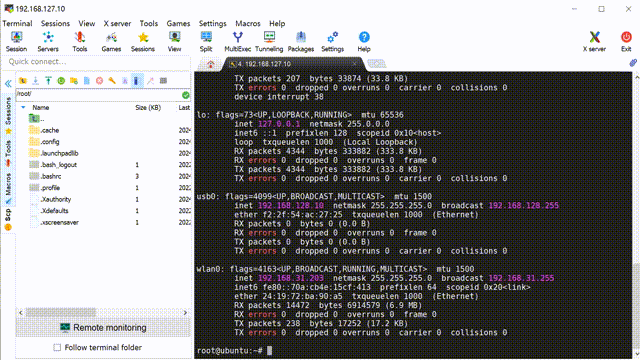This screenshot has width=640, height=360.
Task: Confirm the path with the green check
Action: 186,95
